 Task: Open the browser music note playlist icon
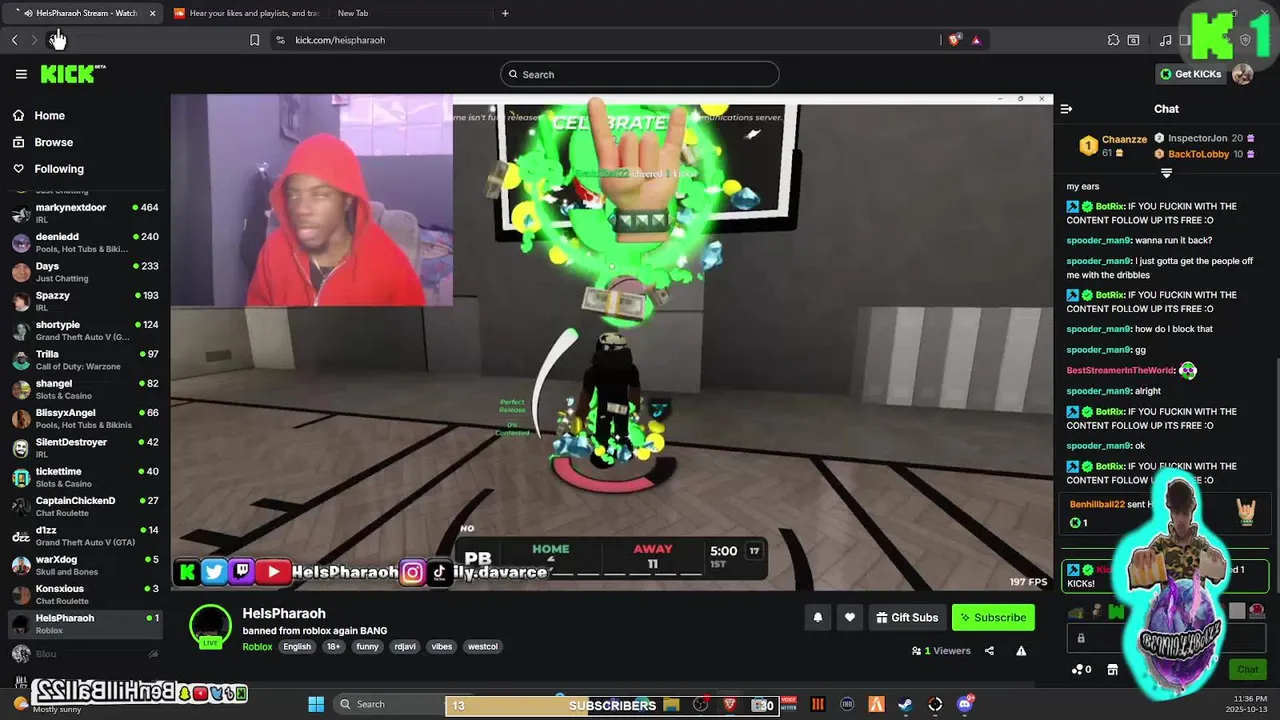coord(1165,40)
